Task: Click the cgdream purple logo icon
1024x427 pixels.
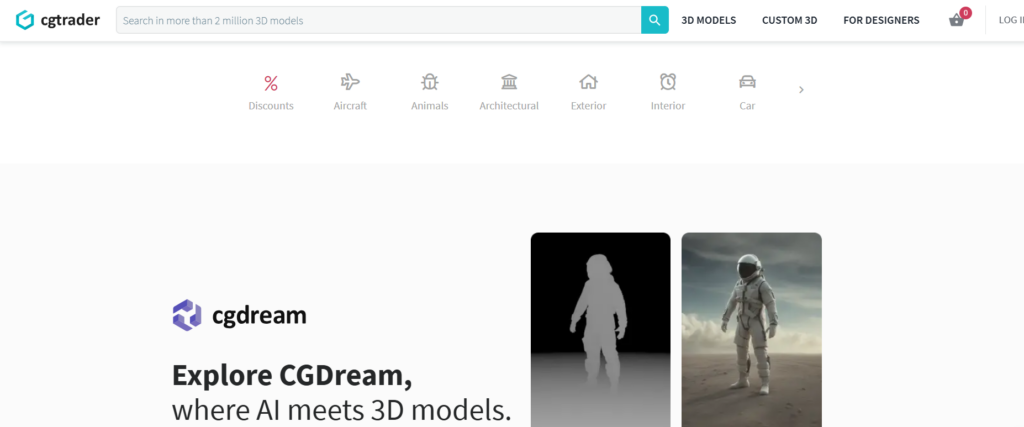Action: click(x=187, y=315)
